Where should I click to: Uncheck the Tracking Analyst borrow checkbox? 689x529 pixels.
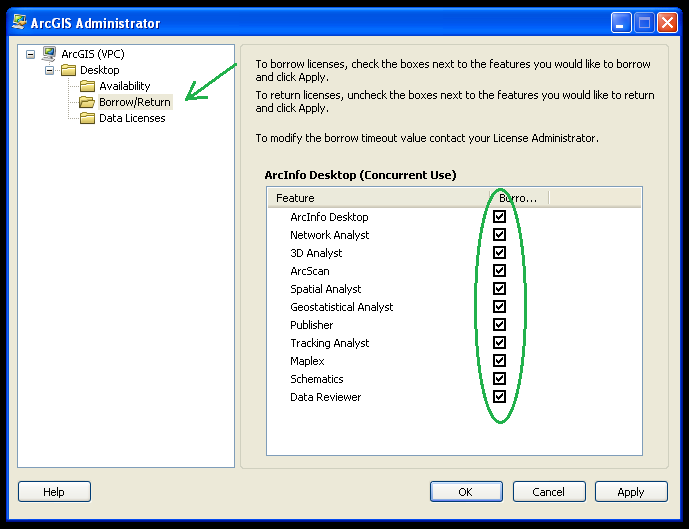(x=499, y=343)
